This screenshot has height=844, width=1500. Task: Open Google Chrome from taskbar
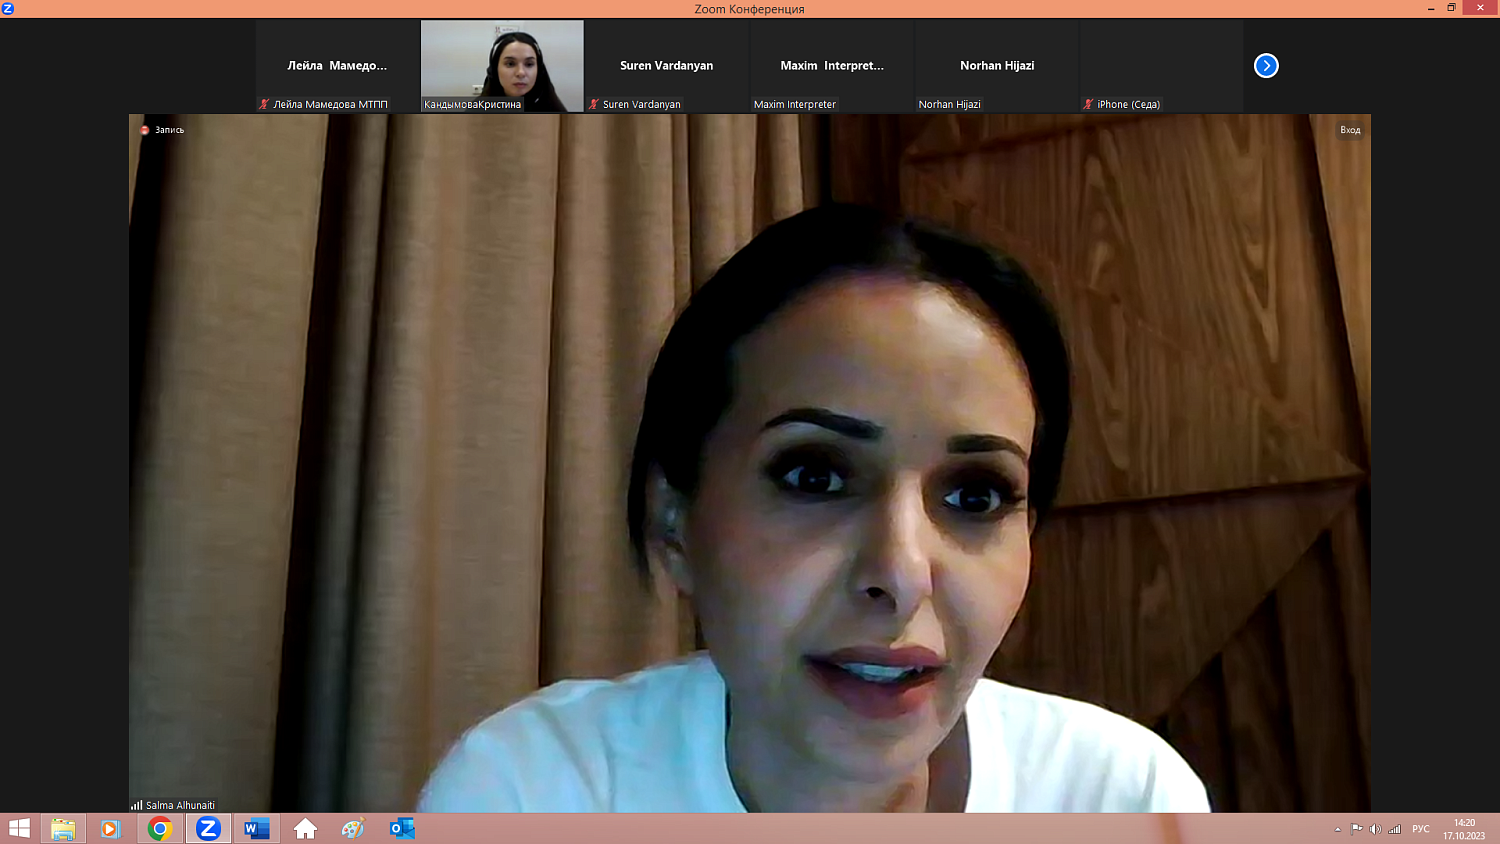tap(160, 829)
